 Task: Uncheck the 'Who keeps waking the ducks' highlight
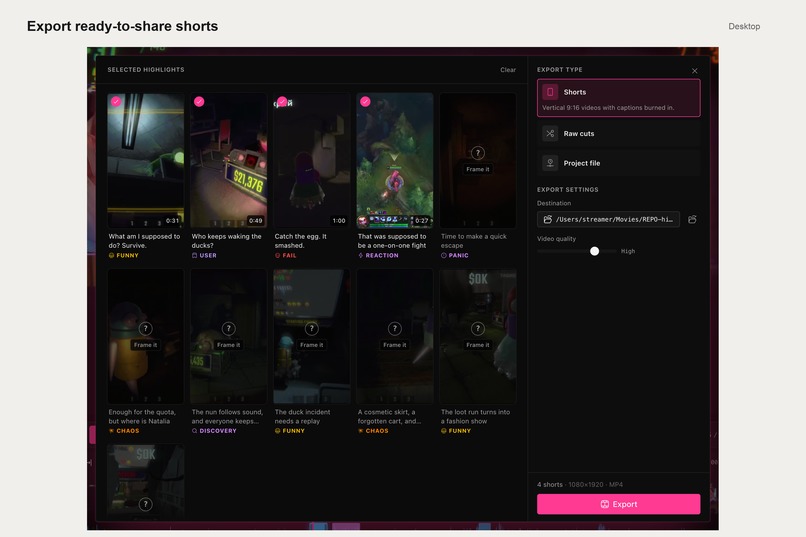[199, 101]
